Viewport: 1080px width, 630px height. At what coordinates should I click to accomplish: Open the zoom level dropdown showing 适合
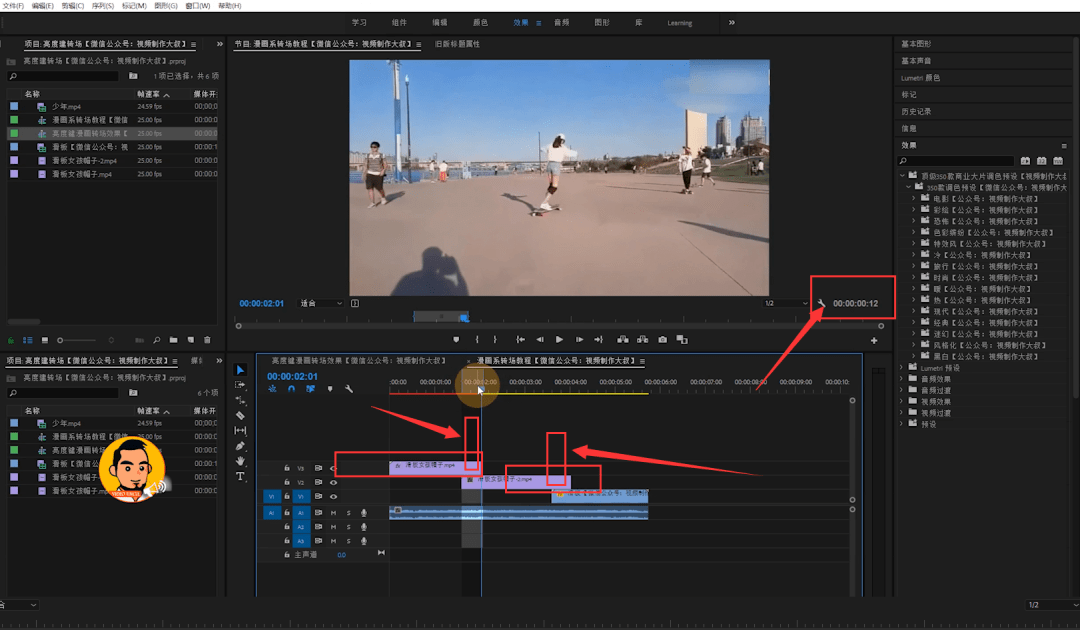tap(321, 303)
